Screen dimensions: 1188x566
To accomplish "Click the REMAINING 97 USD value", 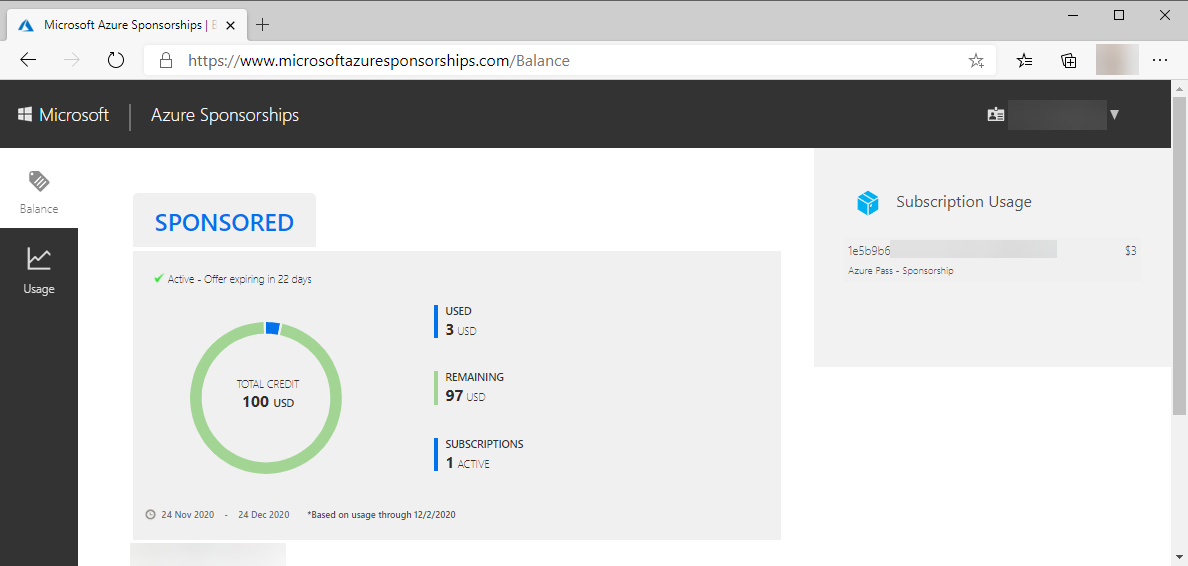I will point(465,396).
